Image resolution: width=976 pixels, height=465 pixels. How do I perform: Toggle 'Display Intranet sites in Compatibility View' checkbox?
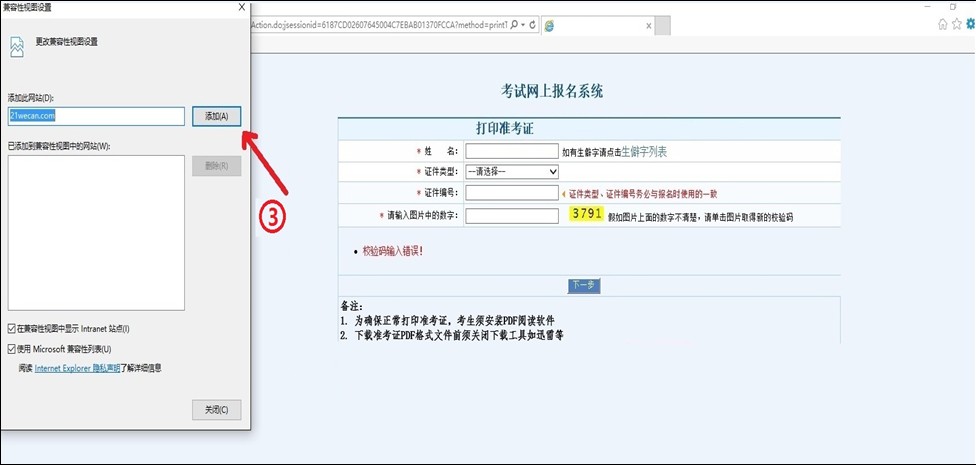(x=12, y=328)
